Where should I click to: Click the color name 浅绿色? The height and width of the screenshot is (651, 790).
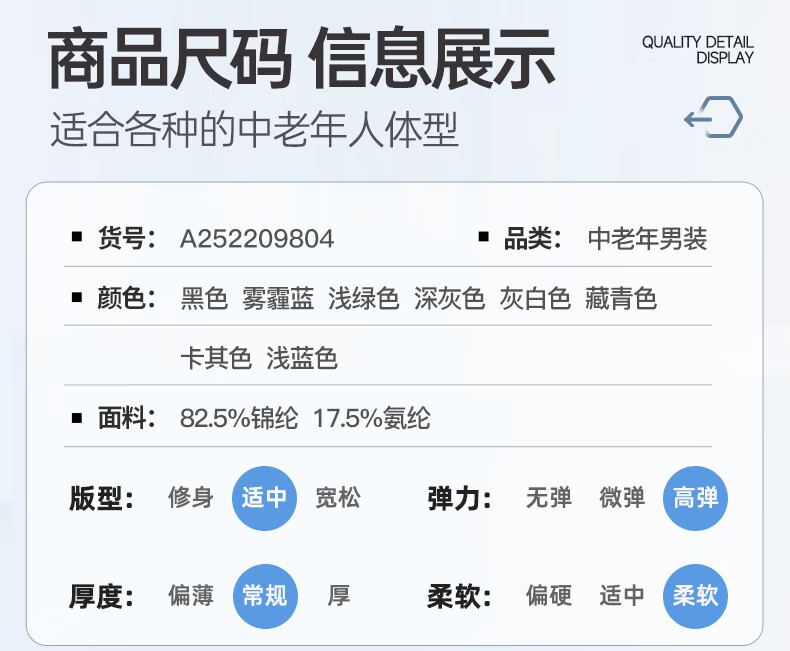364,298
